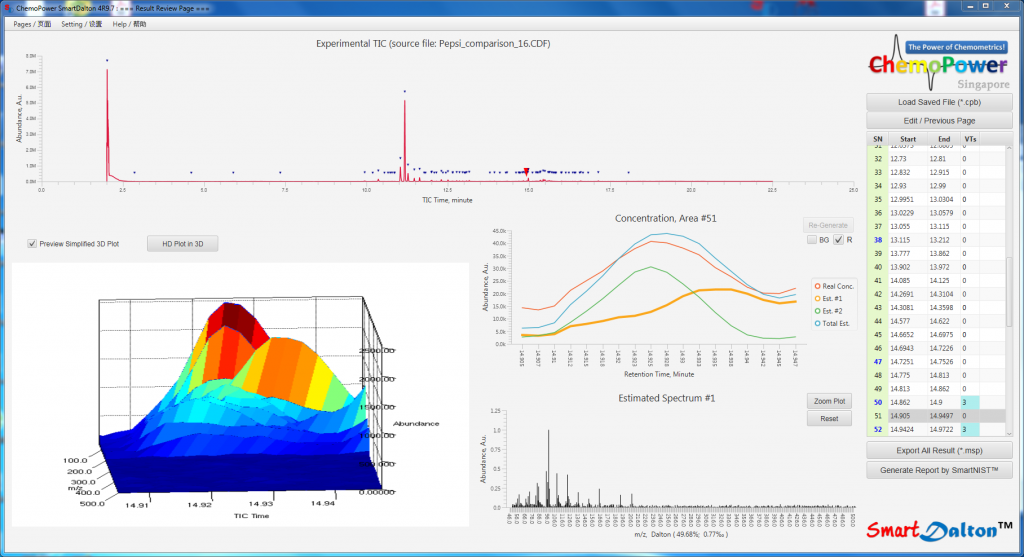Toggle the R checkbox
The image size is (1024, 557).
[x=838, y=240]
